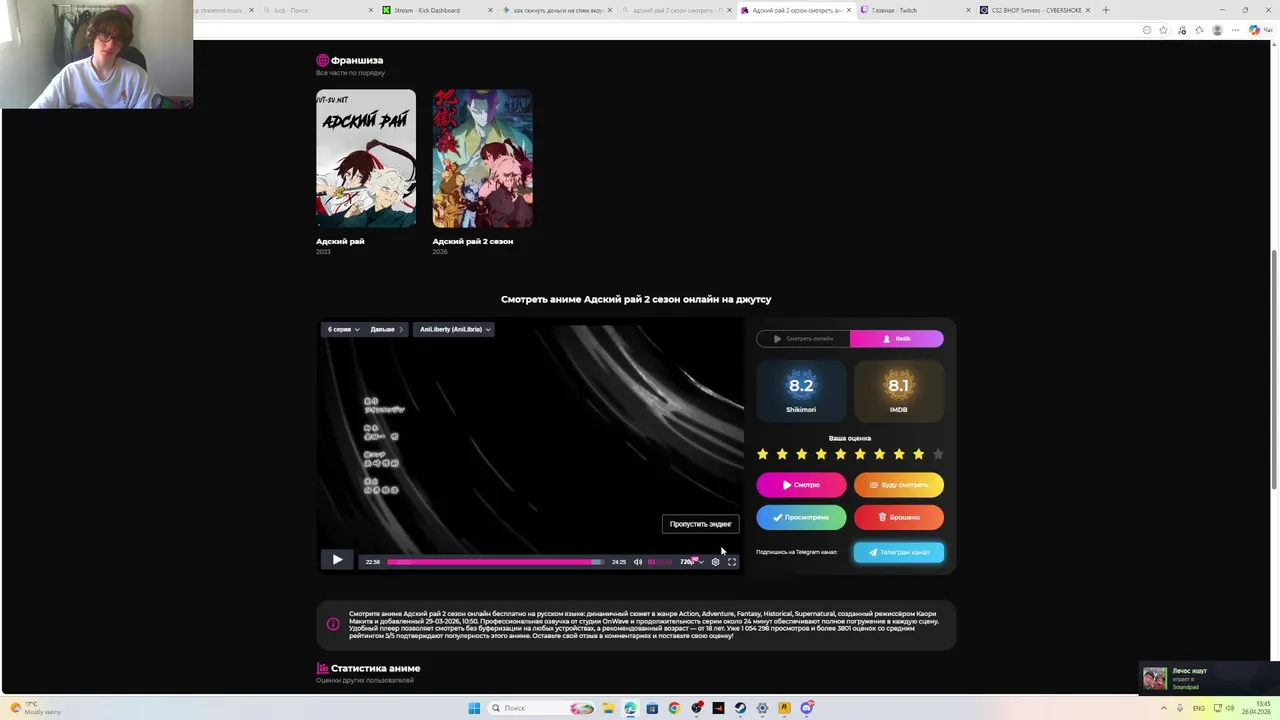Open the player settings gear
Image resolution: width=1280 pixels, height=720 pixels.
[715, 562]
